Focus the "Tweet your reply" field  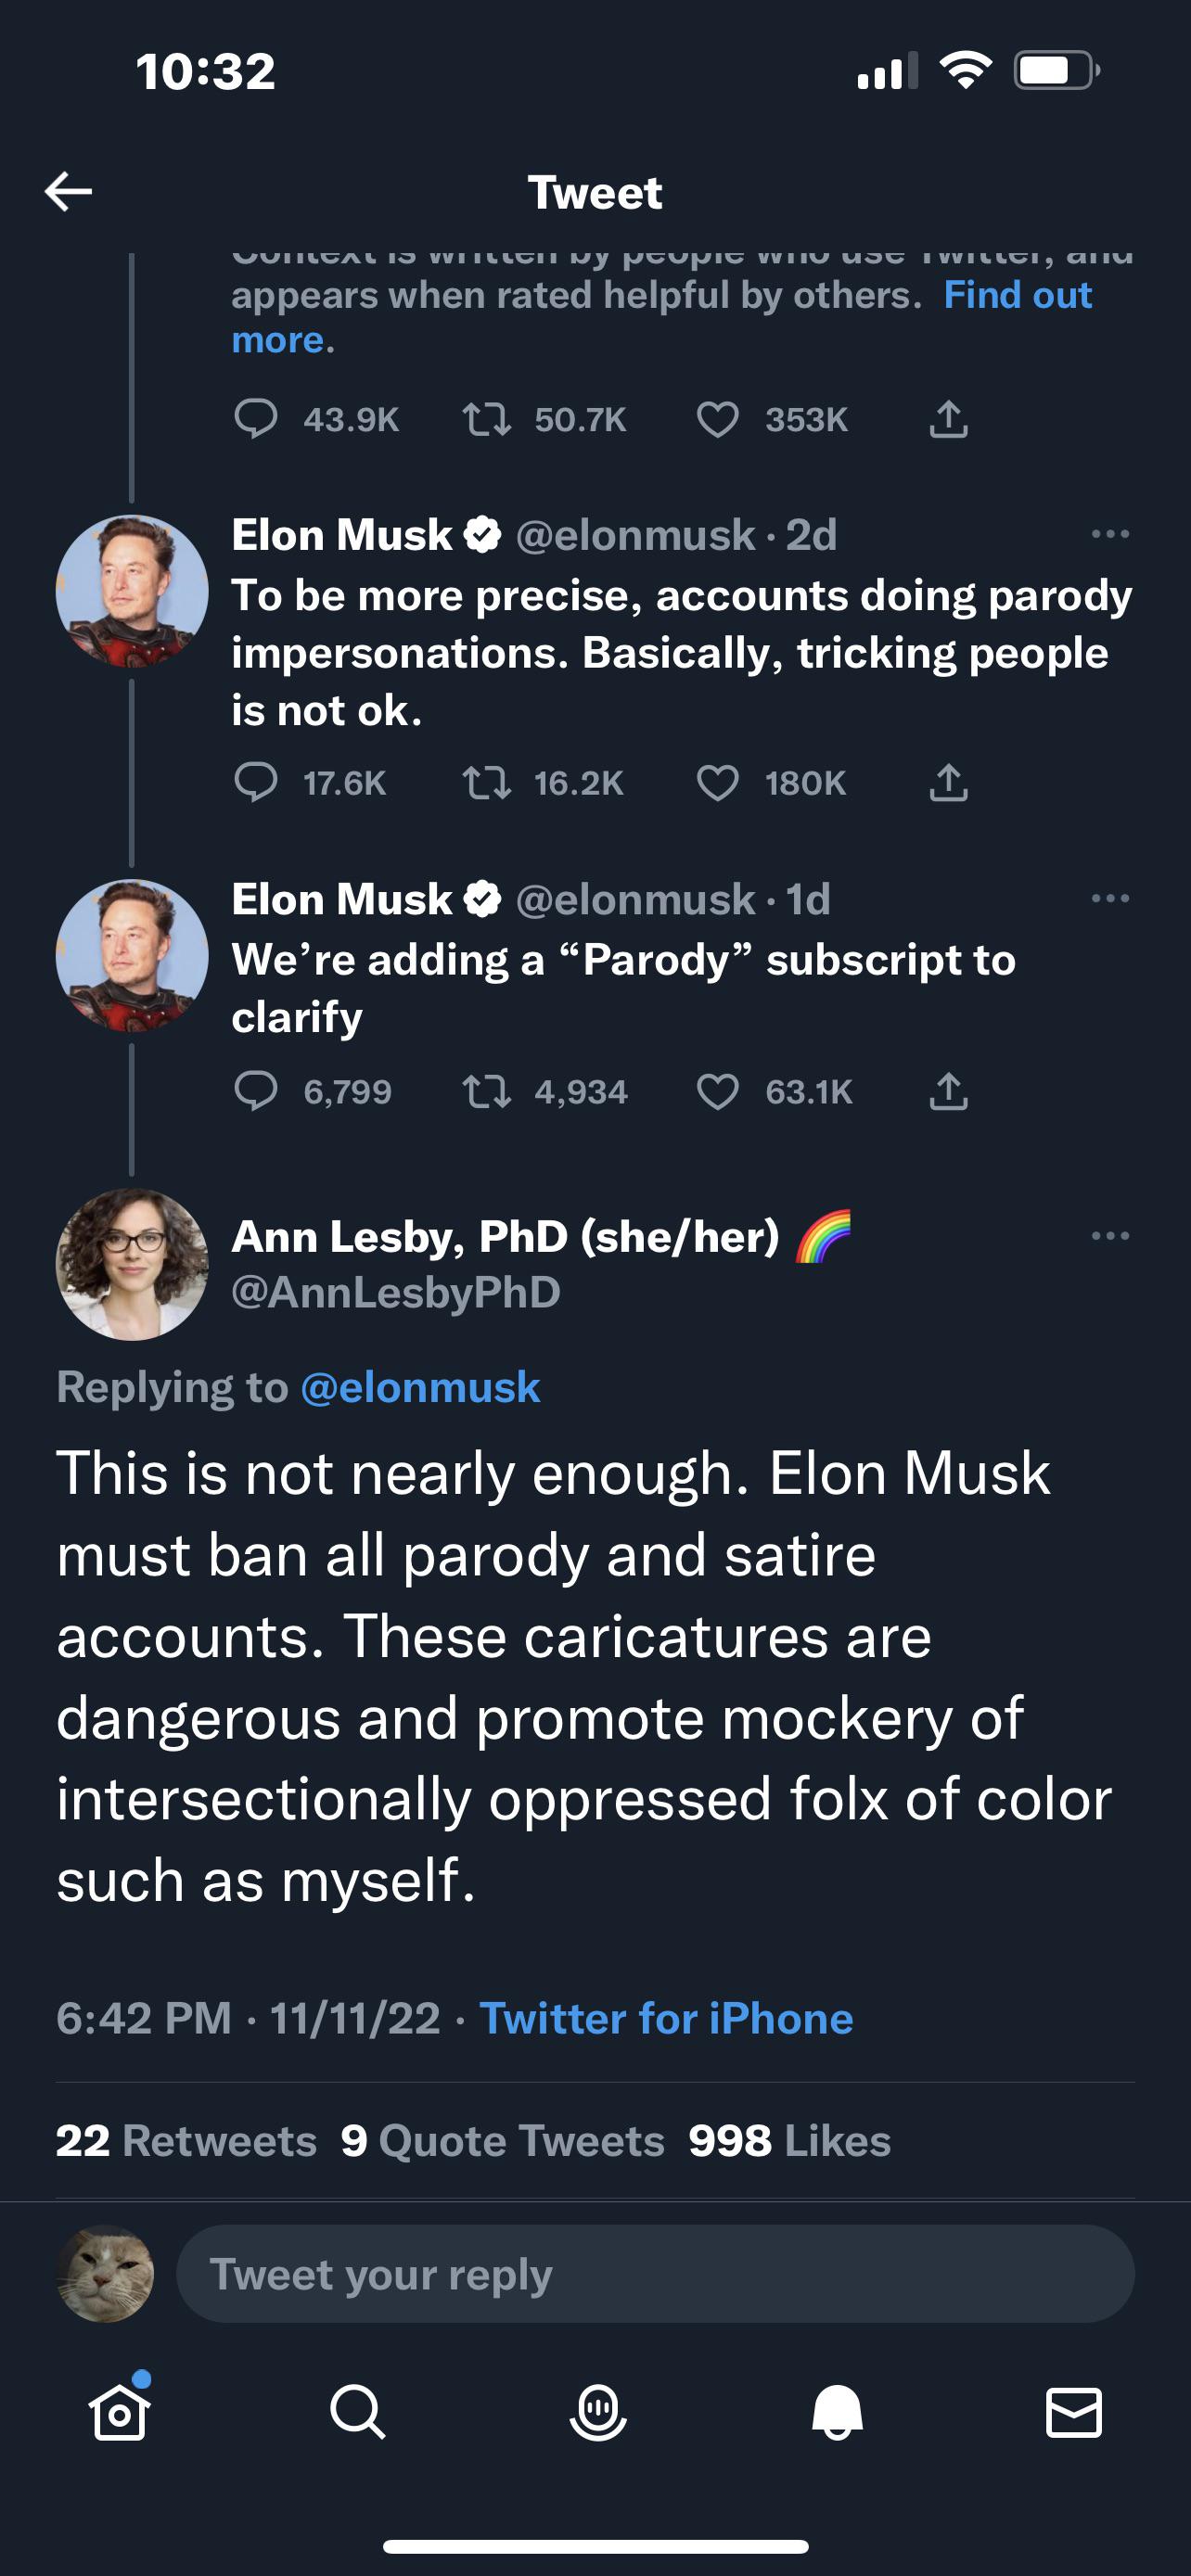pos(655,2274)
